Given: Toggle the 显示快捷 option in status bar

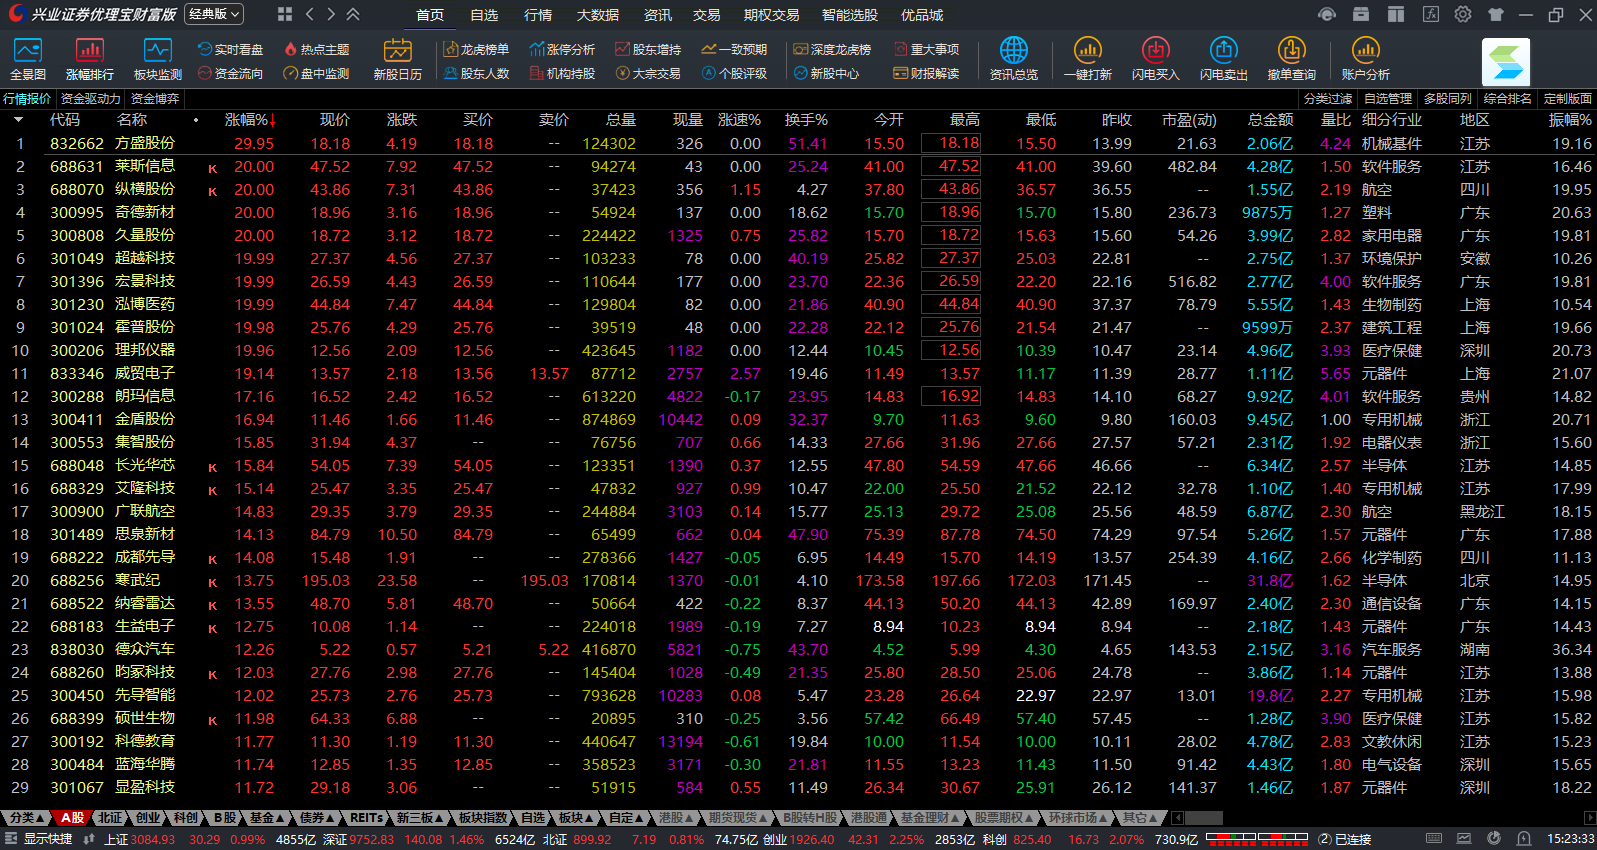Looking at the screenshot, I should pos(38,839).
